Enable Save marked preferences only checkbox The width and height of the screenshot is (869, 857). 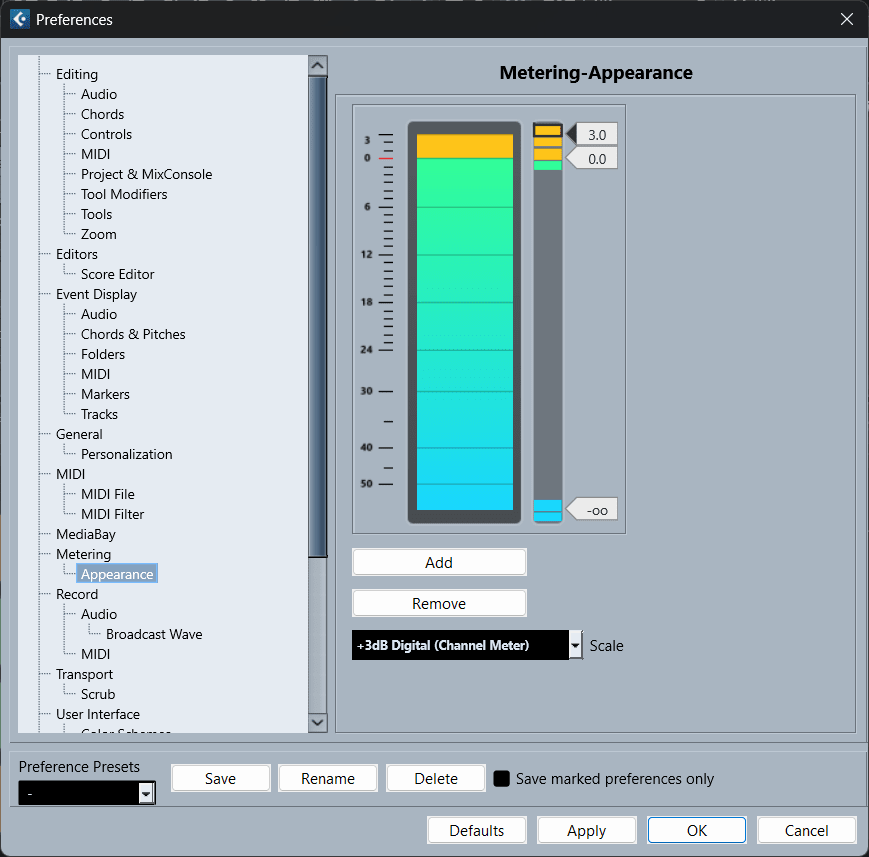502,778
